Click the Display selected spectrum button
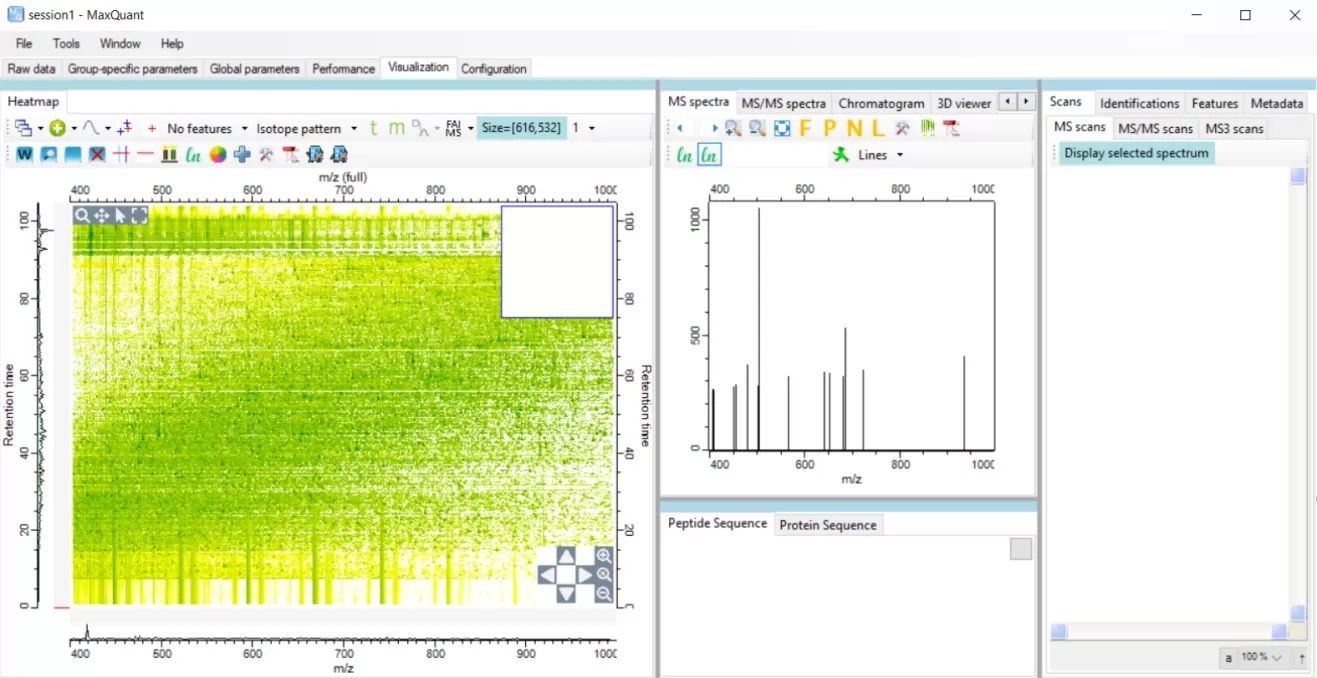The image size is (1317, 678). (1136, 152)
